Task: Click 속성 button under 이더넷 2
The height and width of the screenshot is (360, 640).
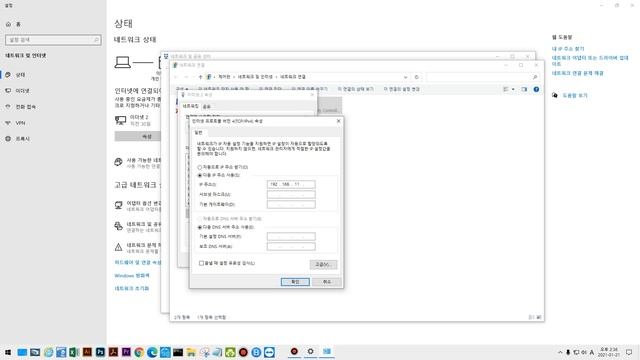Action: (138, 136)
